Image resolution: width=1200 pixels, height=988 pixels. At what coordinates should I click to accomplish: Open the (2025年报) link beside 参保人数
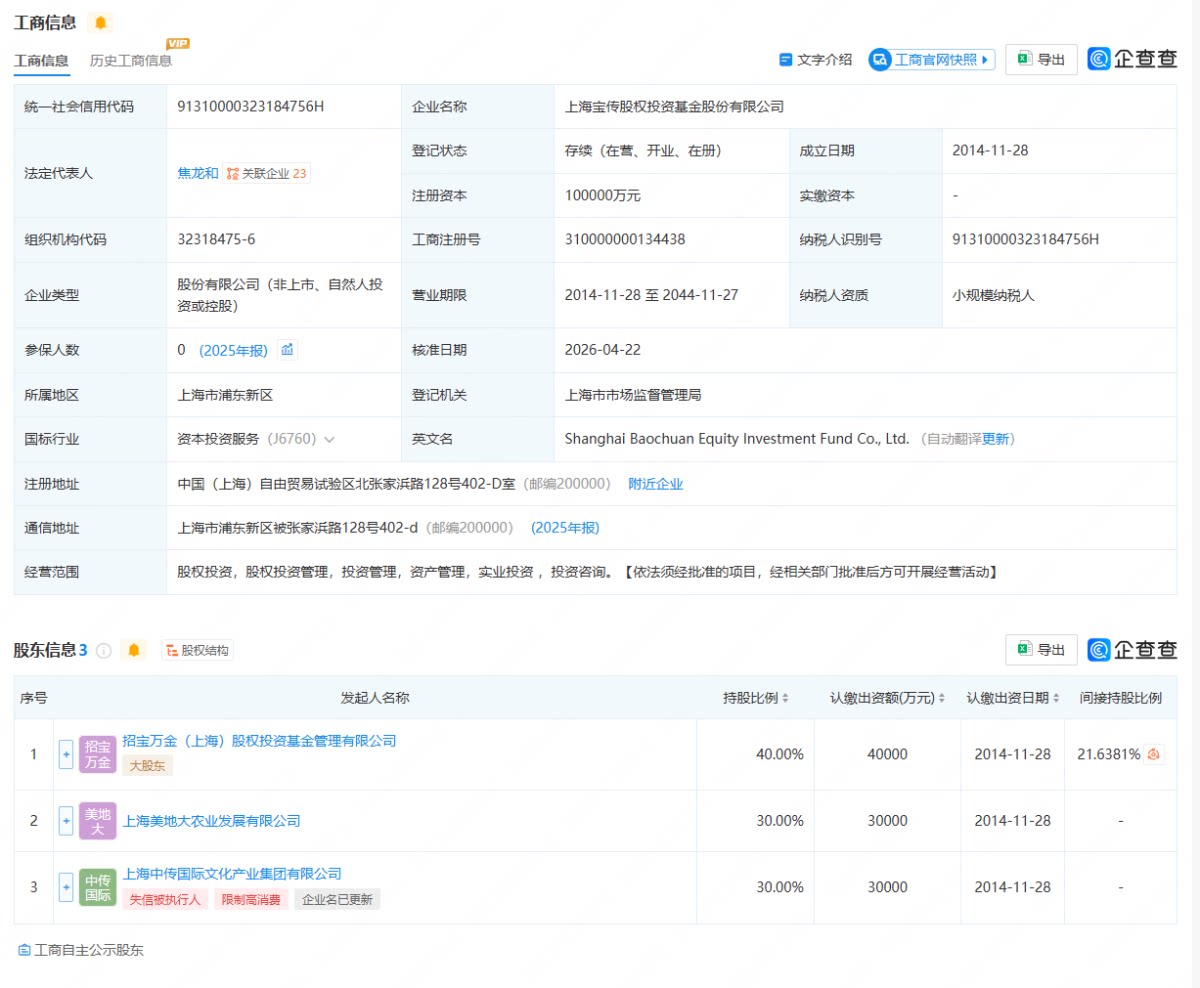tap(233, 350)
